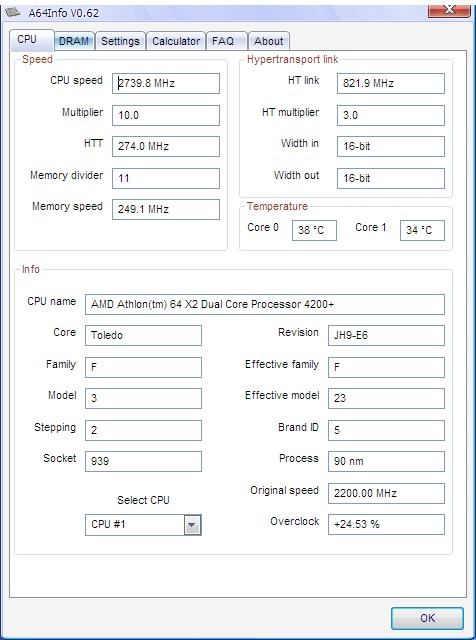This screenshot has height=640, width=476.
Task: Click the Multiplier field showing 10.0
Action: pyautogui.click(x=166, y=115)
